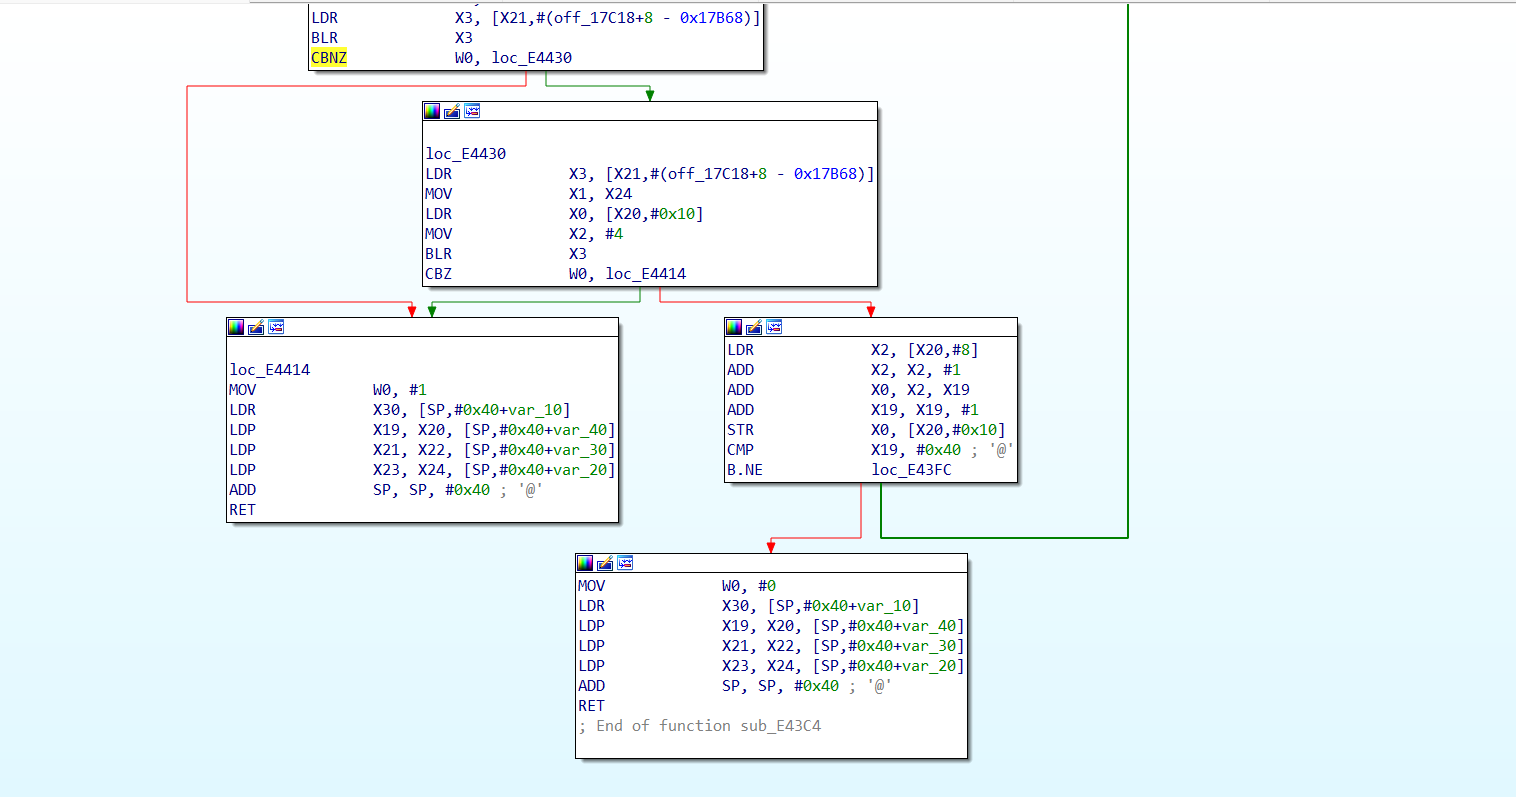
Task: Set node color on the final MOV W0, #0 block
Action: coord(585,563)
